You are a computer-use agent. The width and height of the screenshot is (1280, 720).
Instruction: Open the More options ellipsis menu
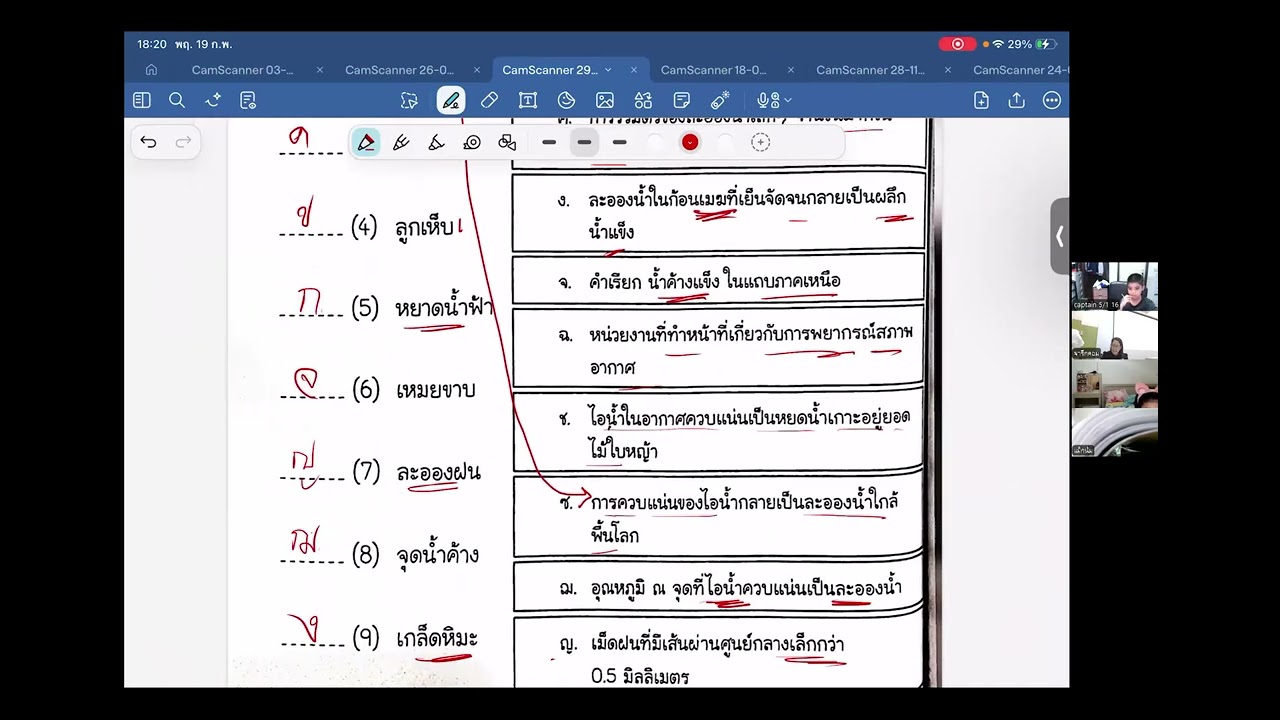coord(1051,100)
